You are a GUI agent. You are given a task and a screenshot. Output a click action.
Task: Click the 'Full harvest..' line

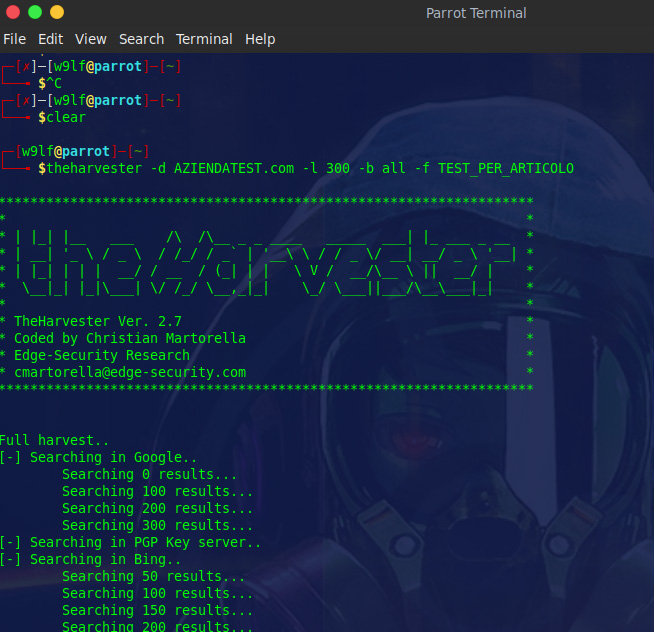tap(54, 440)
